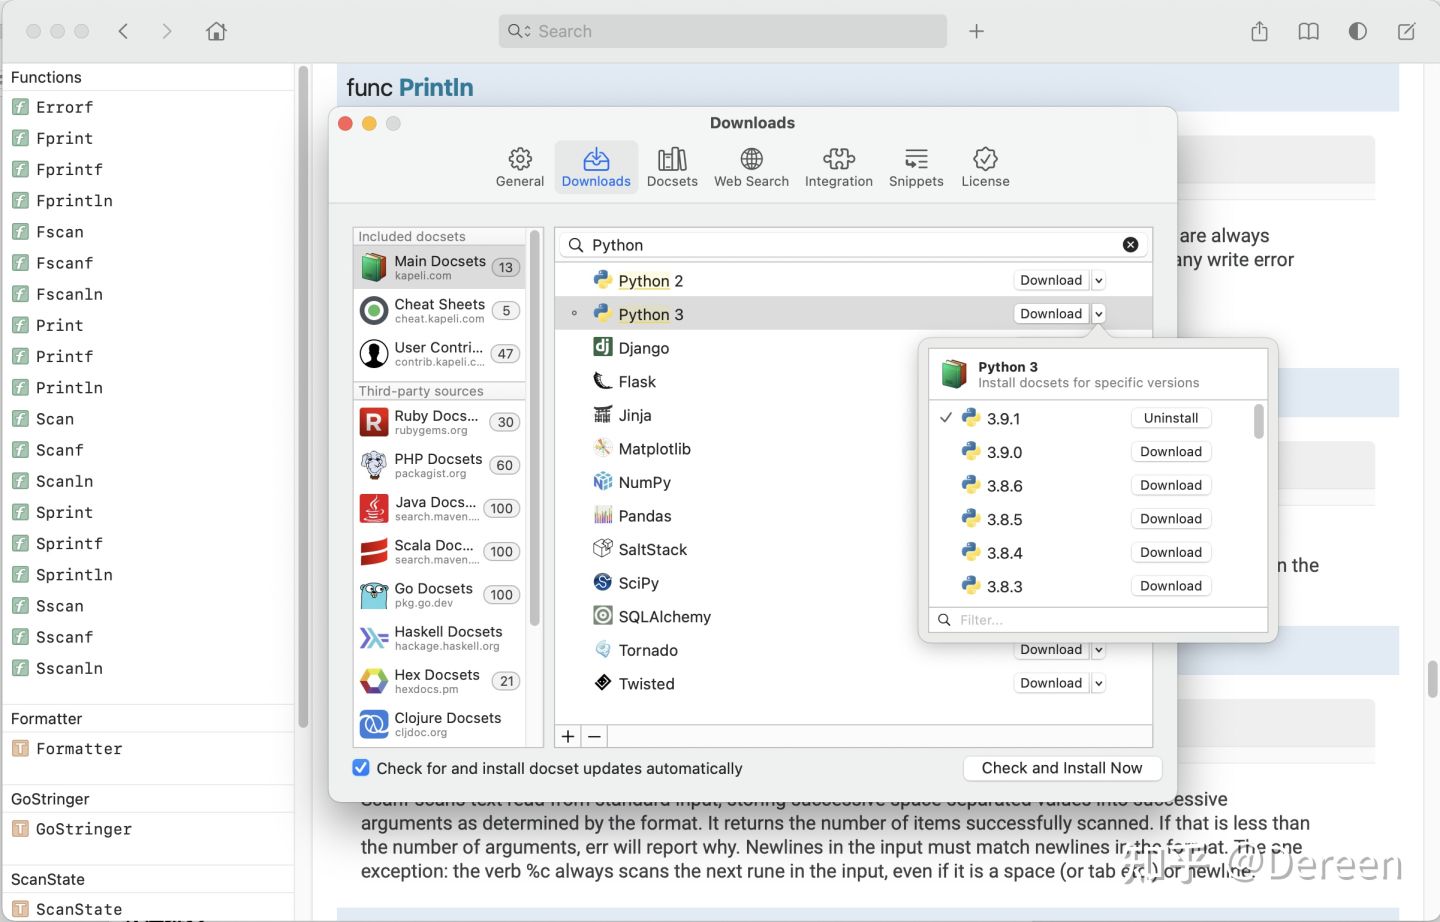Click the home icon in toolbar

pos(216,31)
